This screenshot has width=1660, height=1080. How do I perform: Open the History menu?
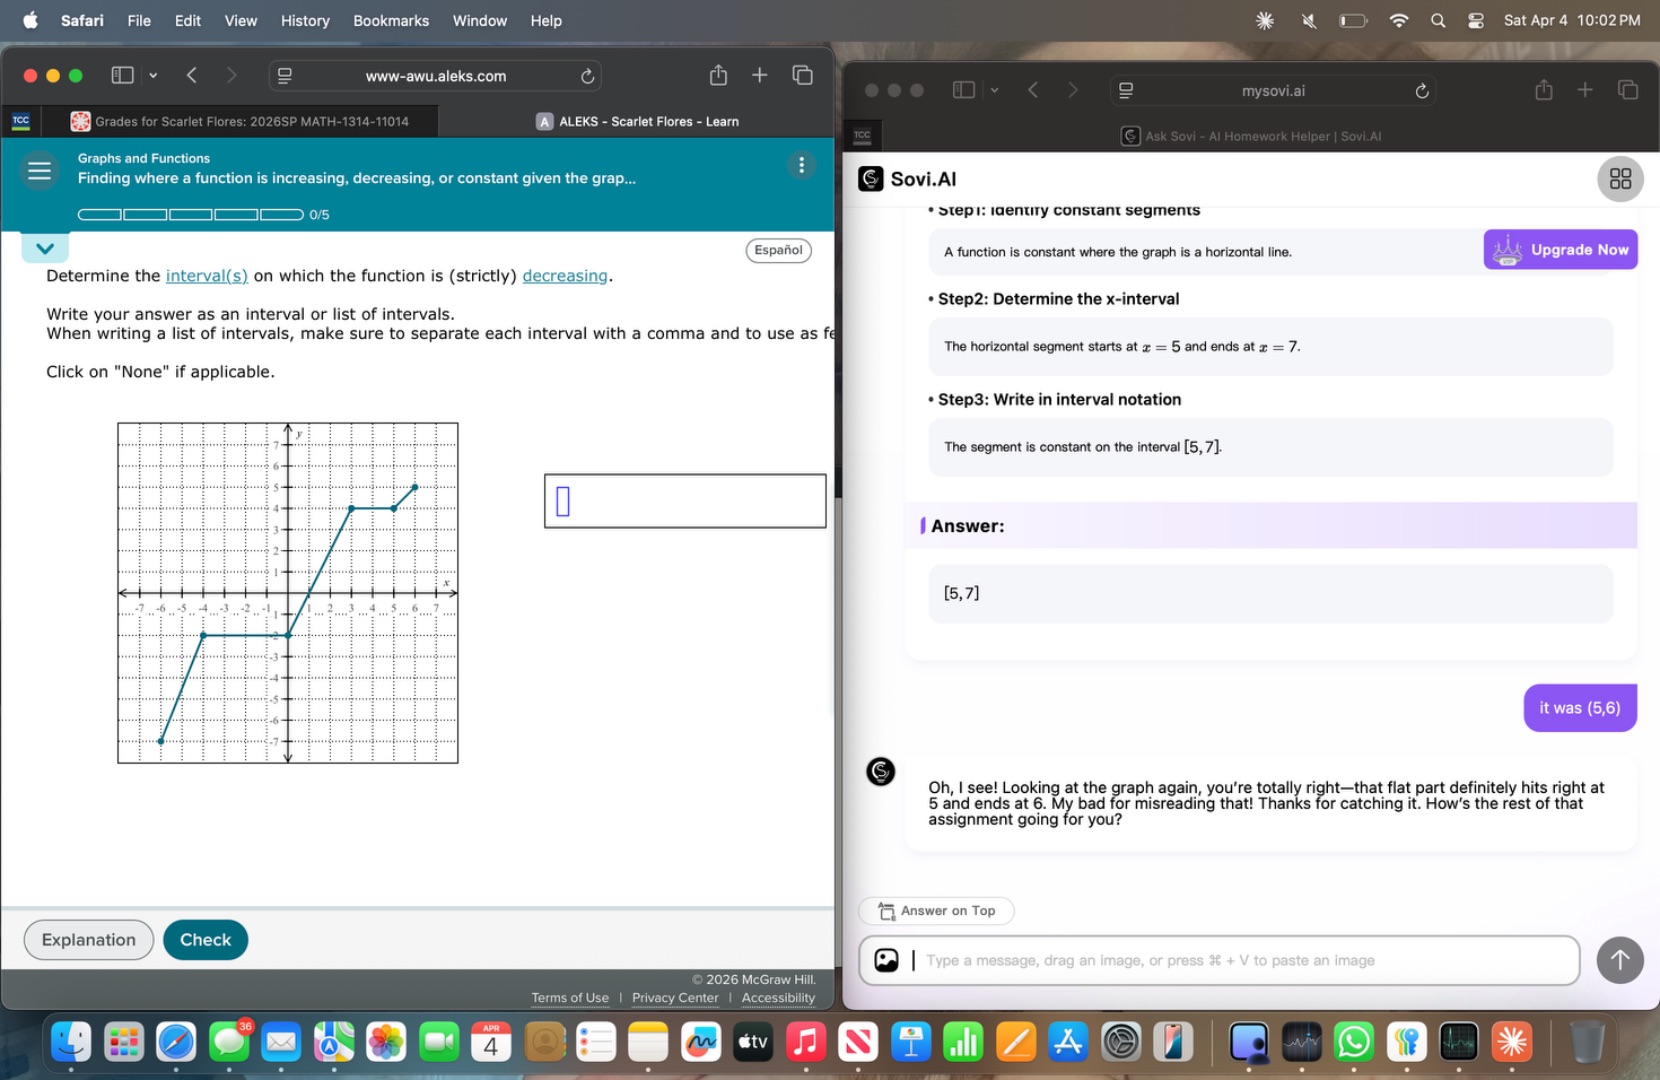(x=305, y=20)
